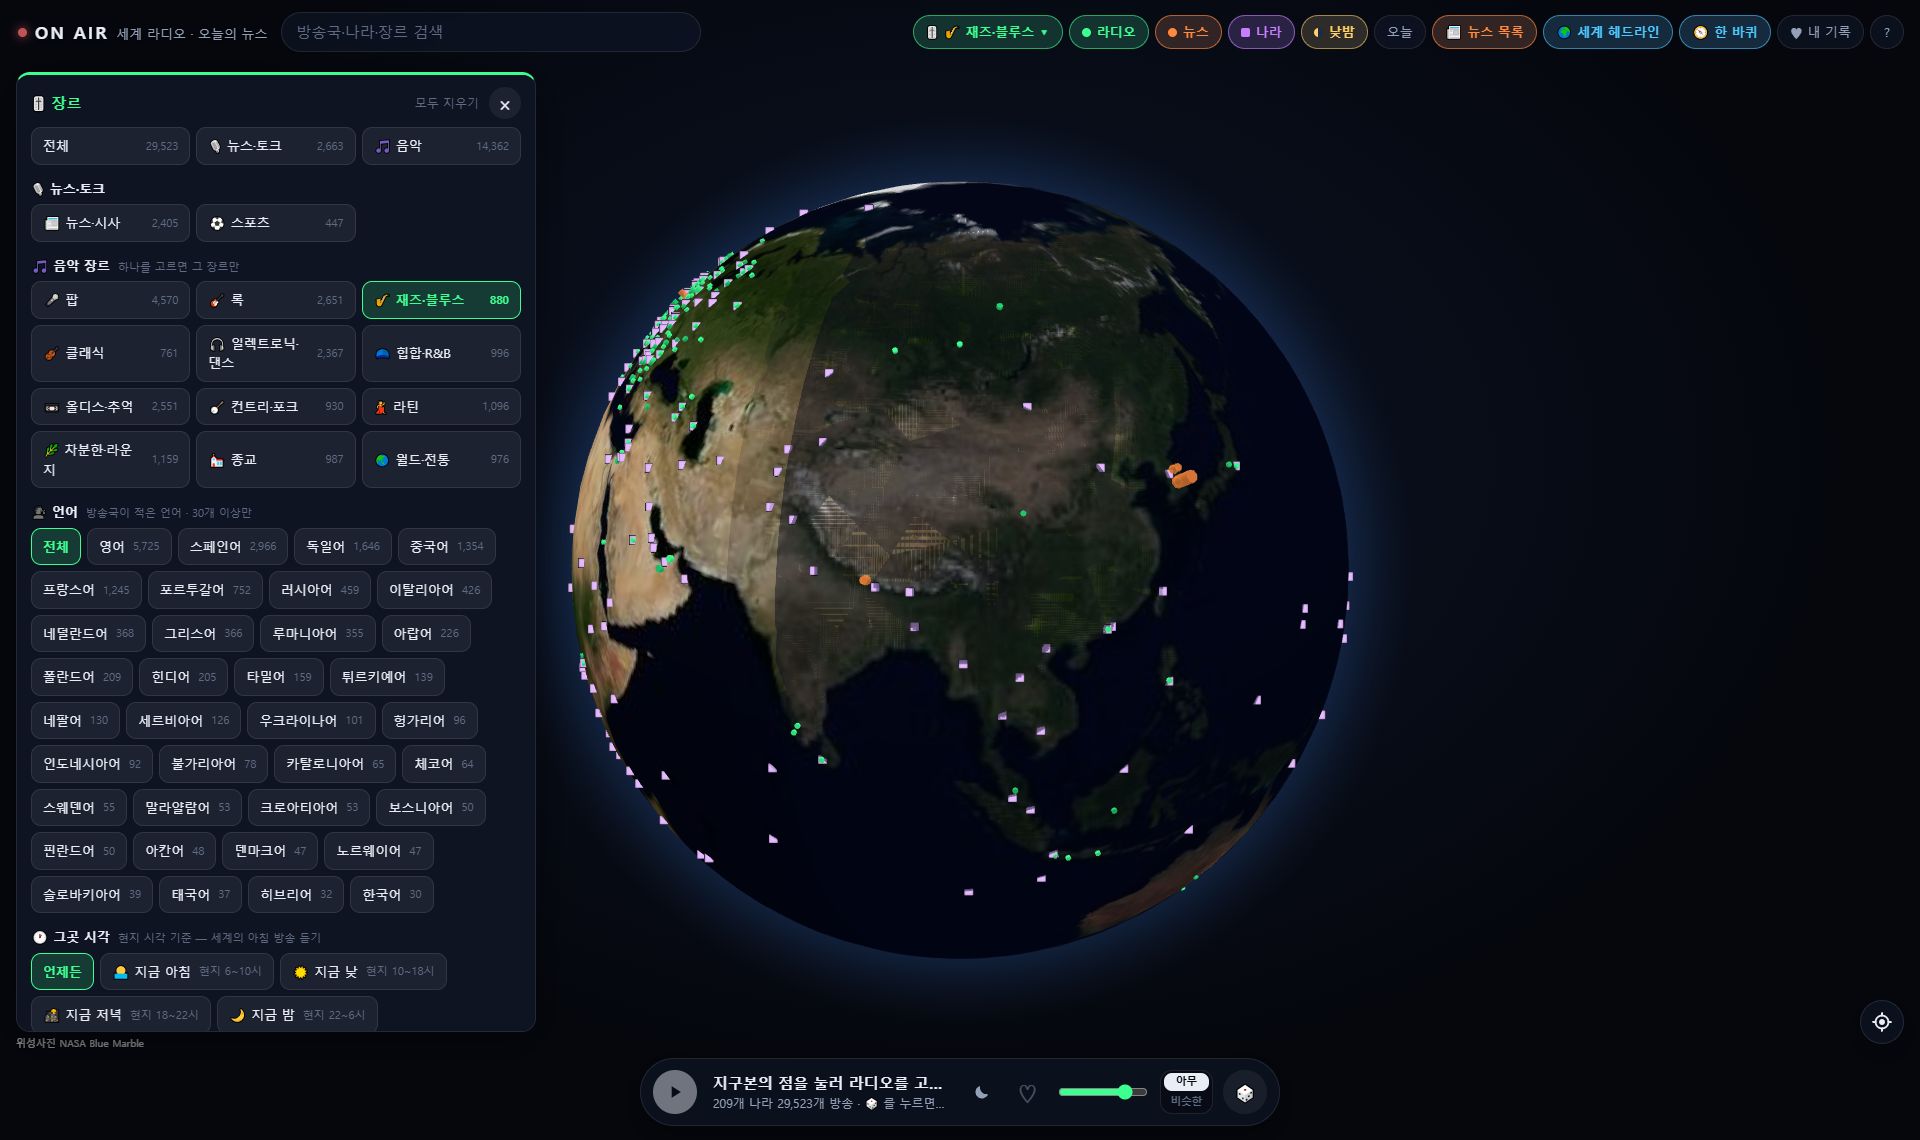The height and width of the screenshot is (1140, 1920).
Task: Adjust the green volume slider
Action: pyautogui.click(x=1102, y=1092)
